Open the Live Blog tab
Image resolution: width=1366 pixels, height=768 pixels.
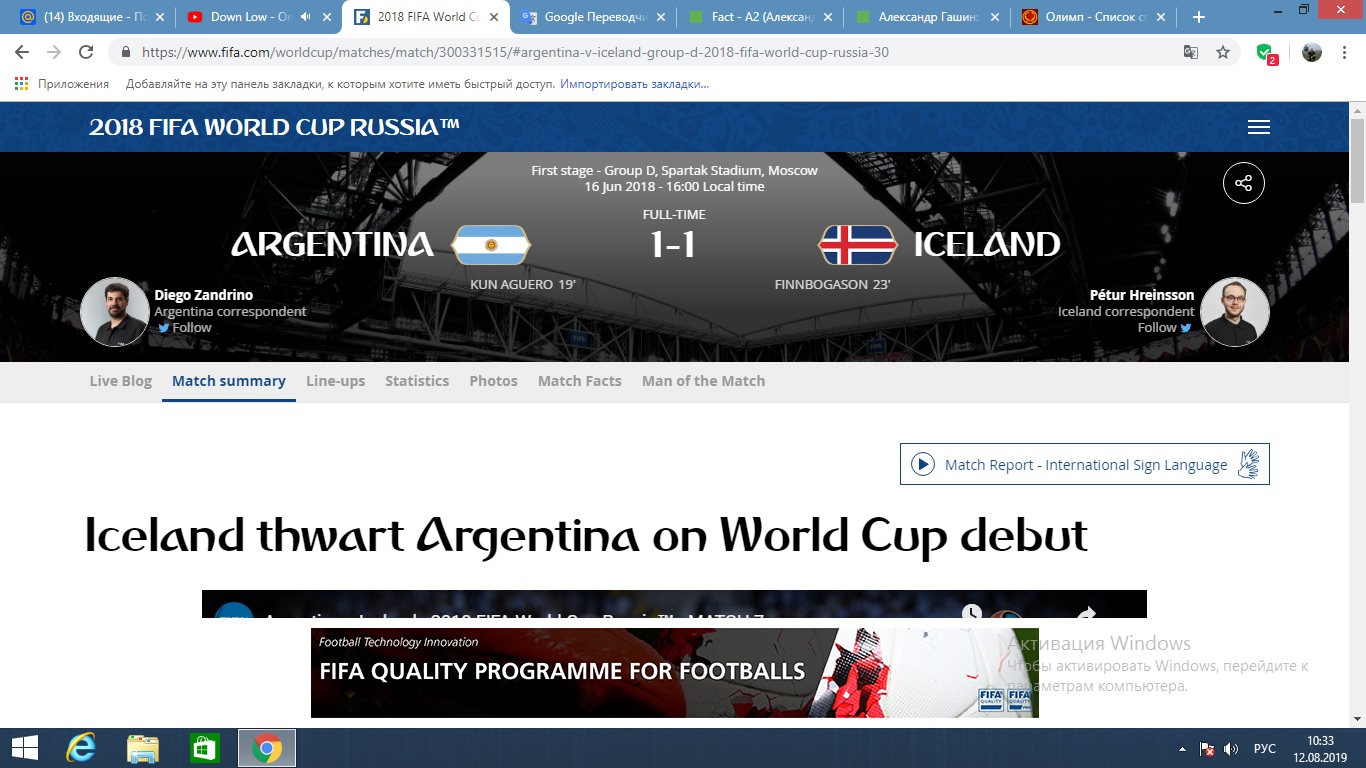pyautogui.click(x=121, y=381)
